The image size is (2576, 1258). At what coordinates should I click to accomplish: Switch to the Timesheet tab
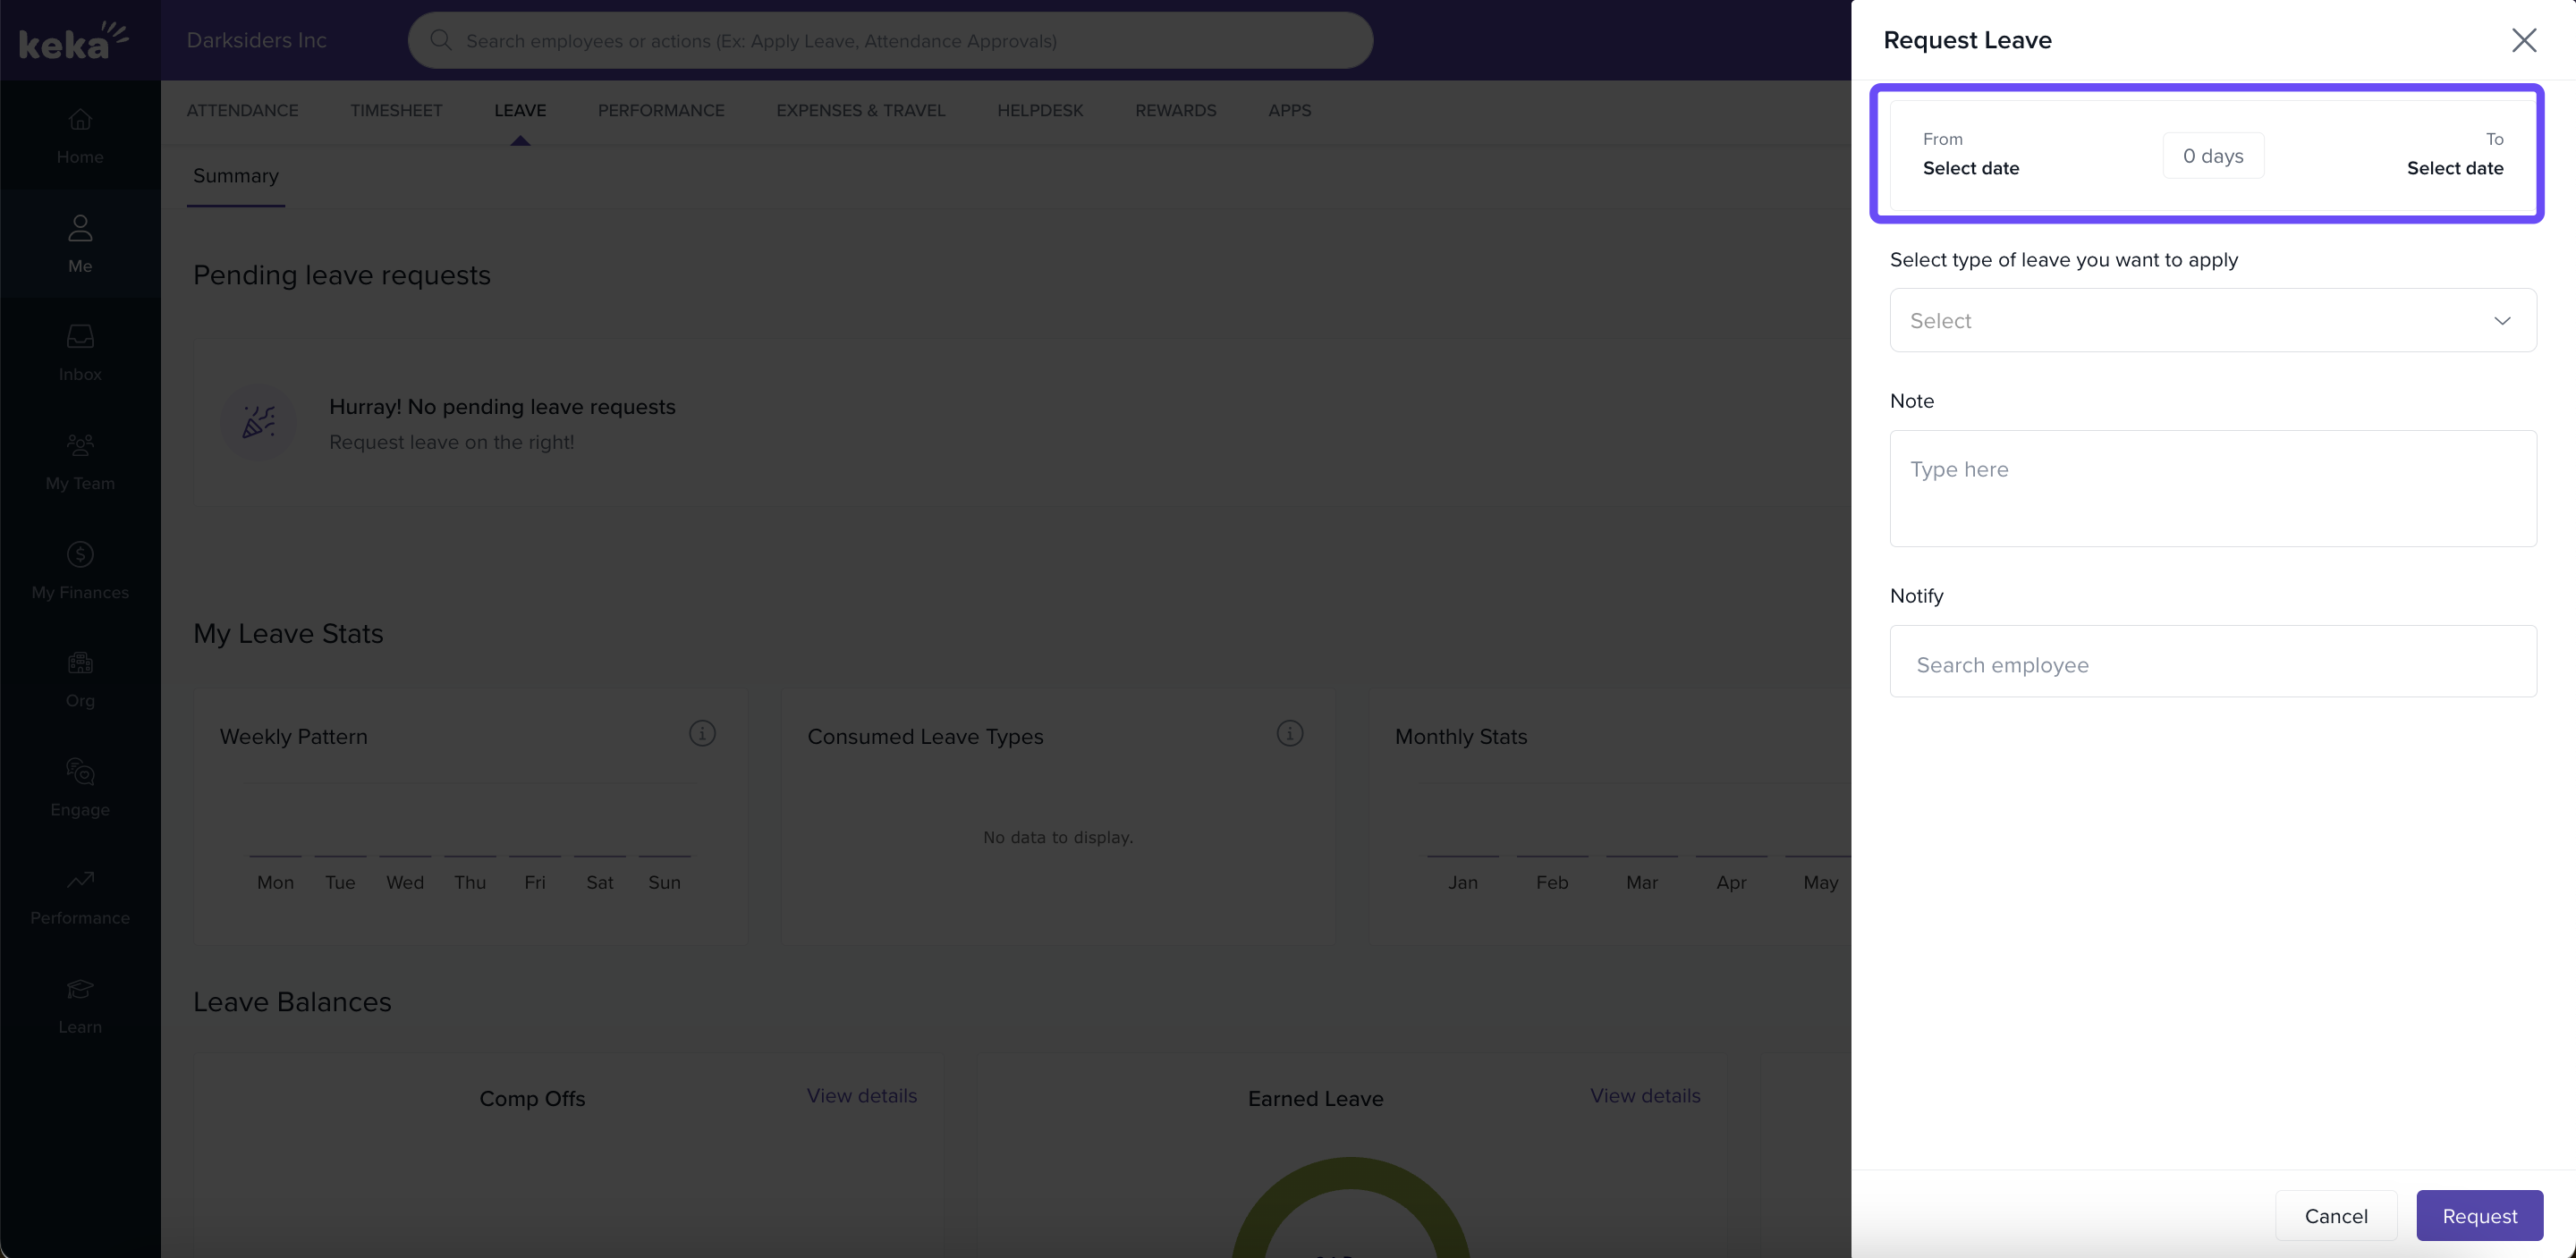point(396,110)
